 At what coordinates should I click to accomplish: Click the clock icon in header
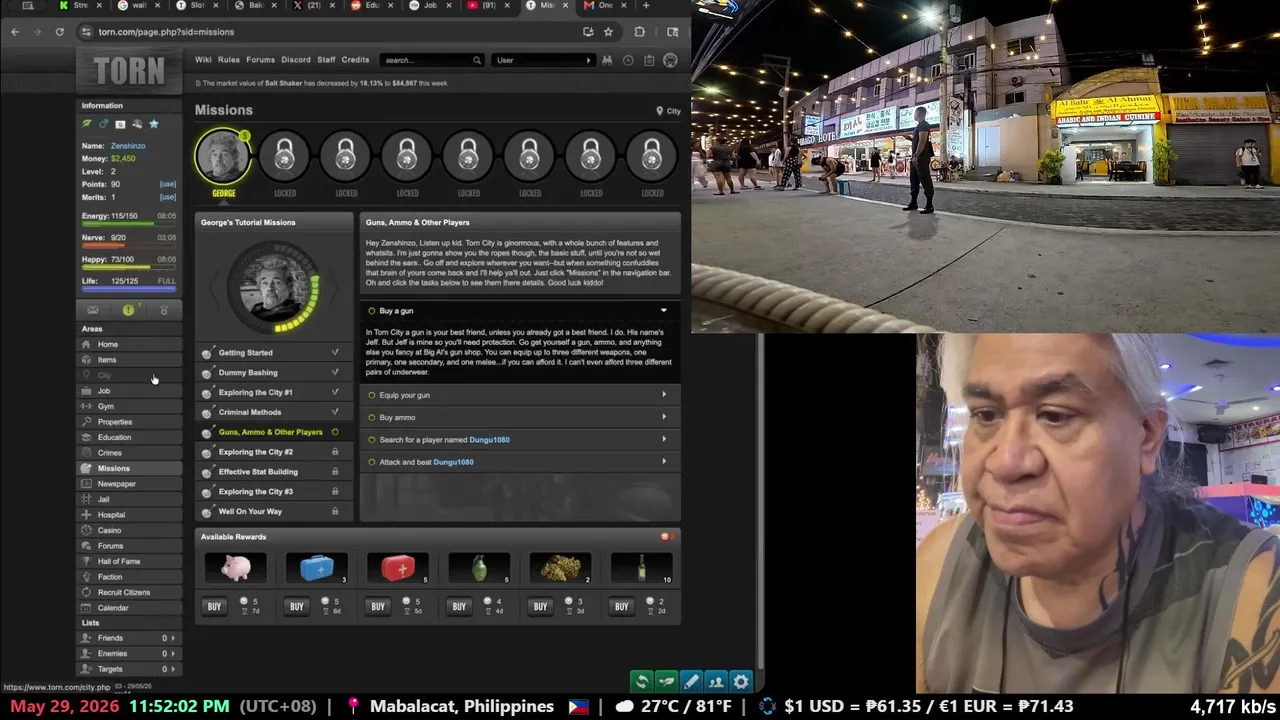(628, 60)
